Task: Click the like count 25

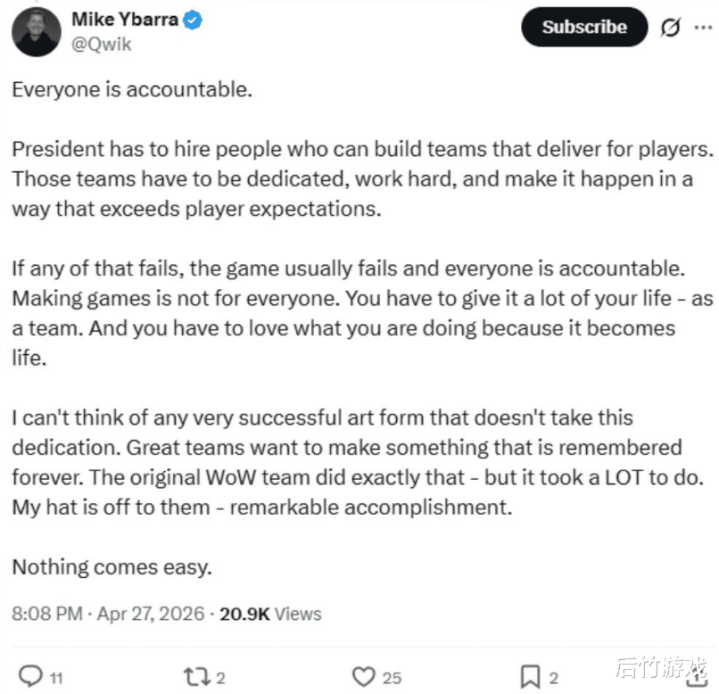Action: (392, 678)
